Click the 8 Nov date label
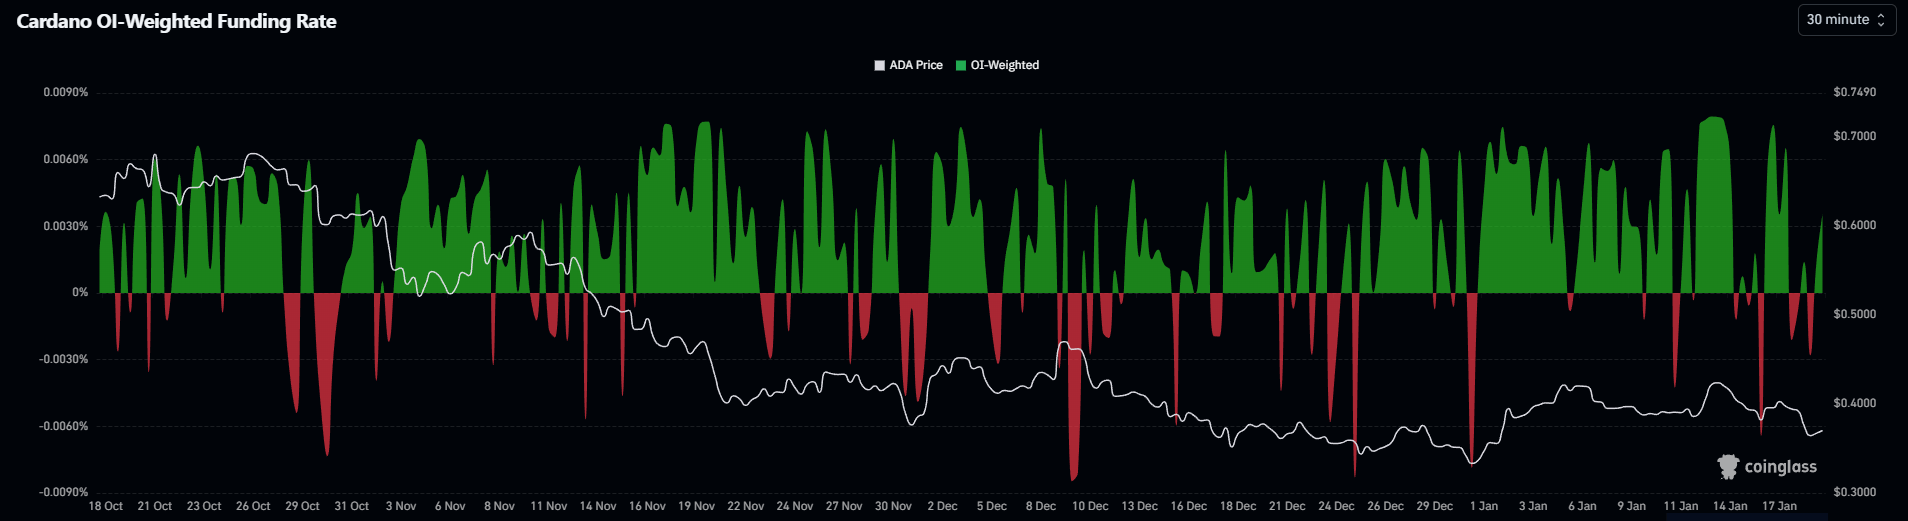1908x521 pixels. pyautogui.click(x=500, y=506)
